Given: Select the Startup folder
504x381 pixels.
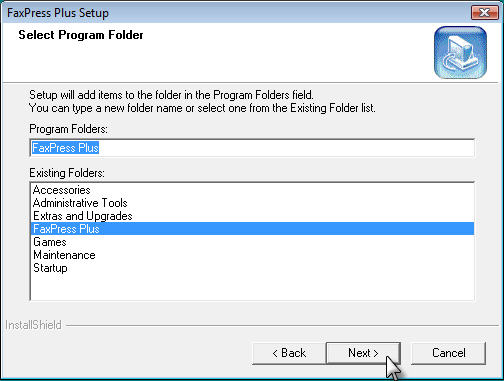Looking at the screenshot, I should click(50, 268).
